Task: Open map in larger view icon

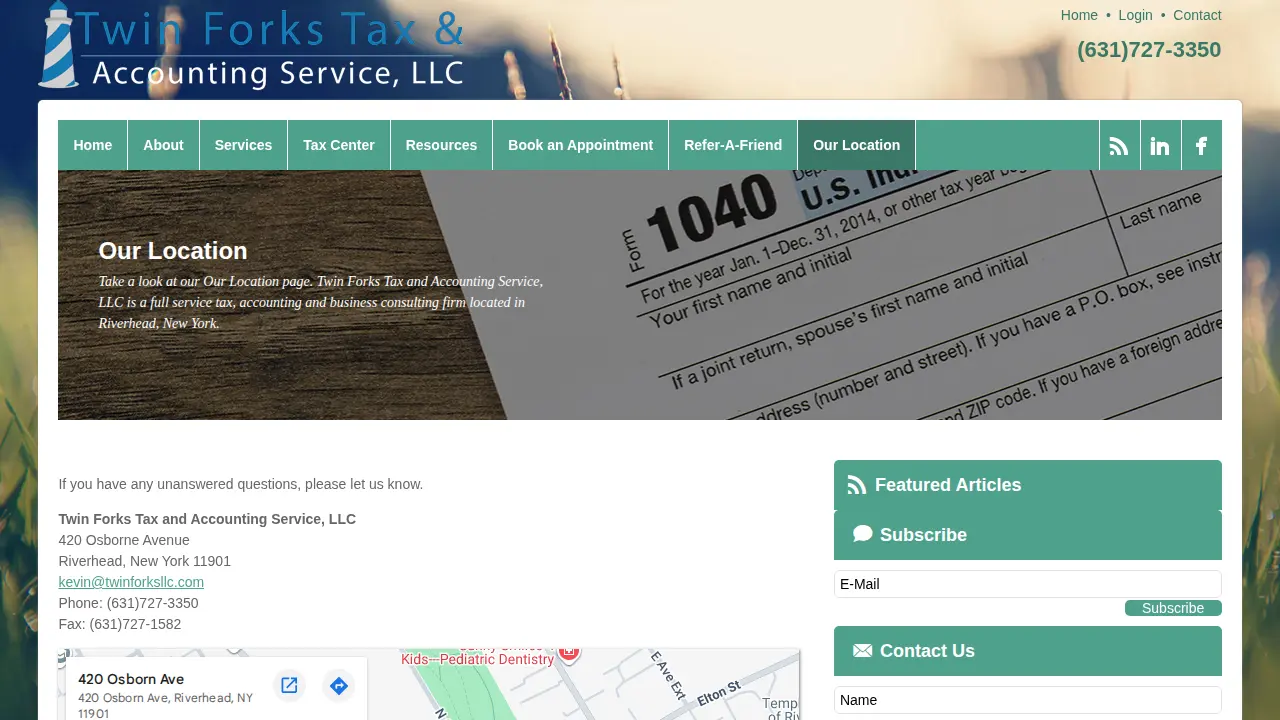Action: (289, 685)
